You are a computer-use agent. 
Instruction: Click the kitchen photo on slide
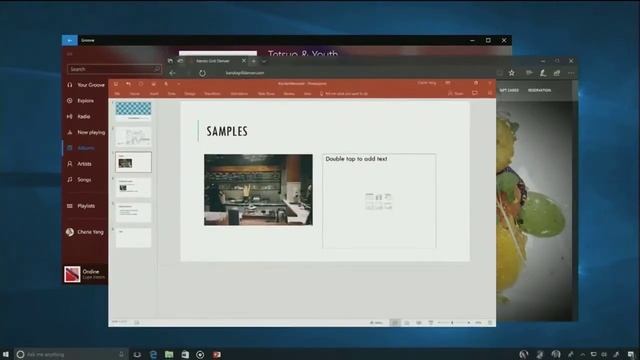(x=258, y=190)
